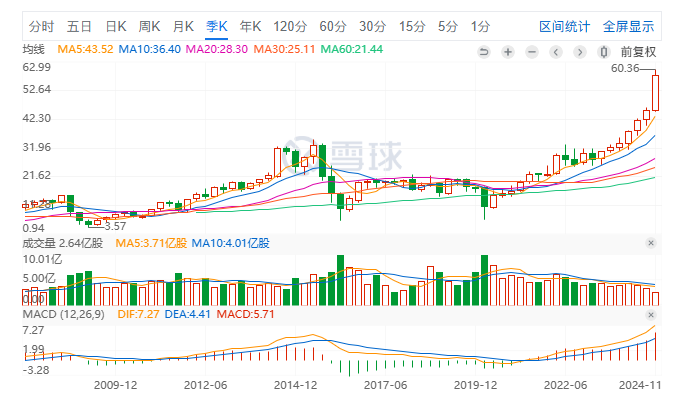
Task: Click the 2024-11 date axis label
Action: click(x=640, y=385)
